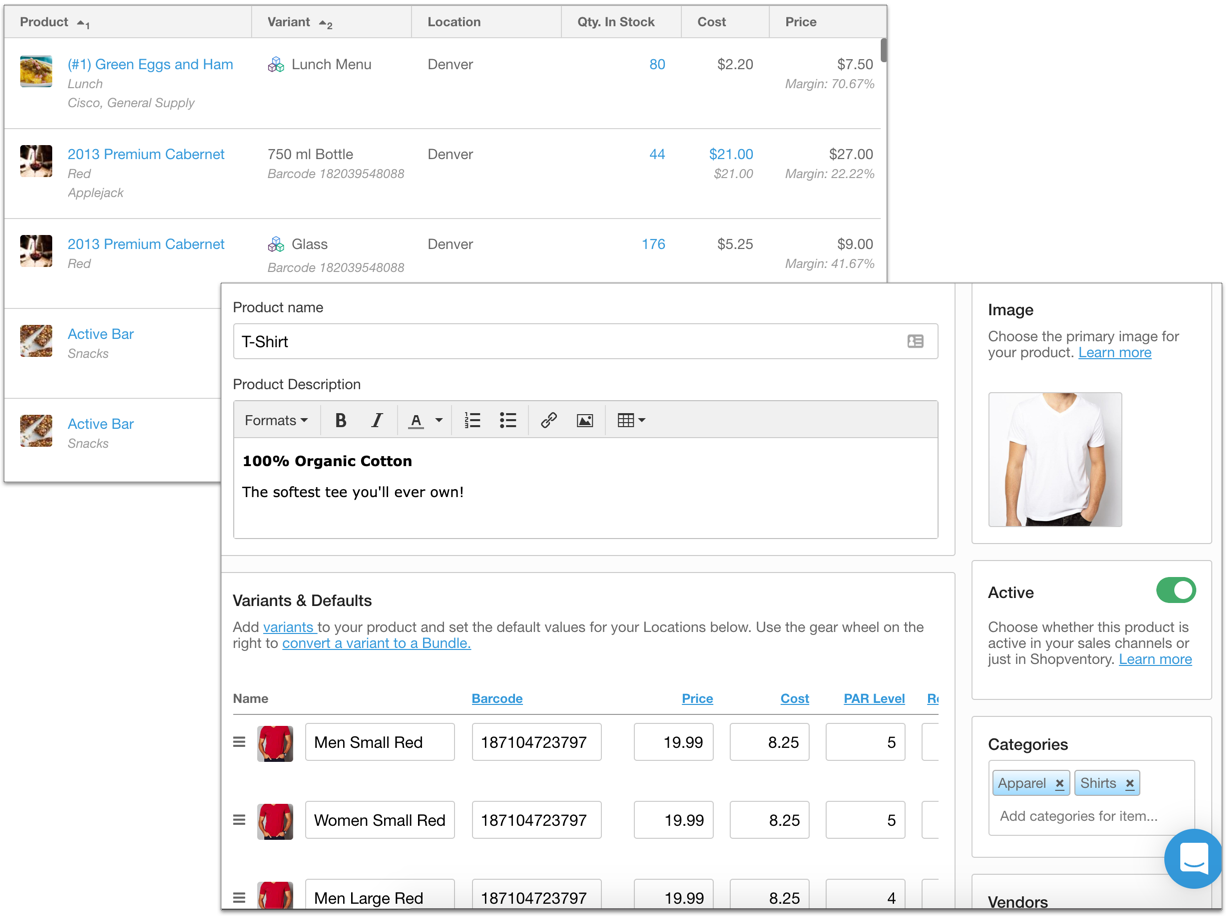The width and height of the screenshot is (1226, 916).
Task: Click the insert link icon
Action: click(548, 421)
